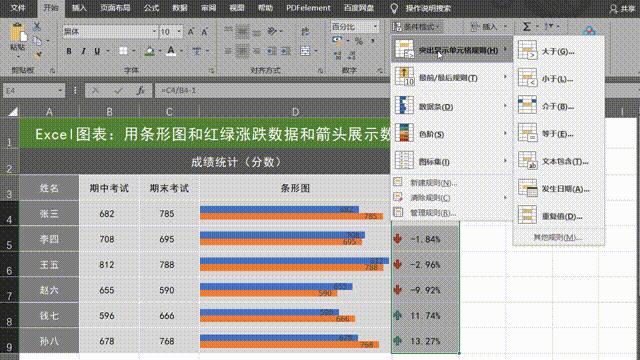Open the Name Box E4 dropdown arrow

60,91
